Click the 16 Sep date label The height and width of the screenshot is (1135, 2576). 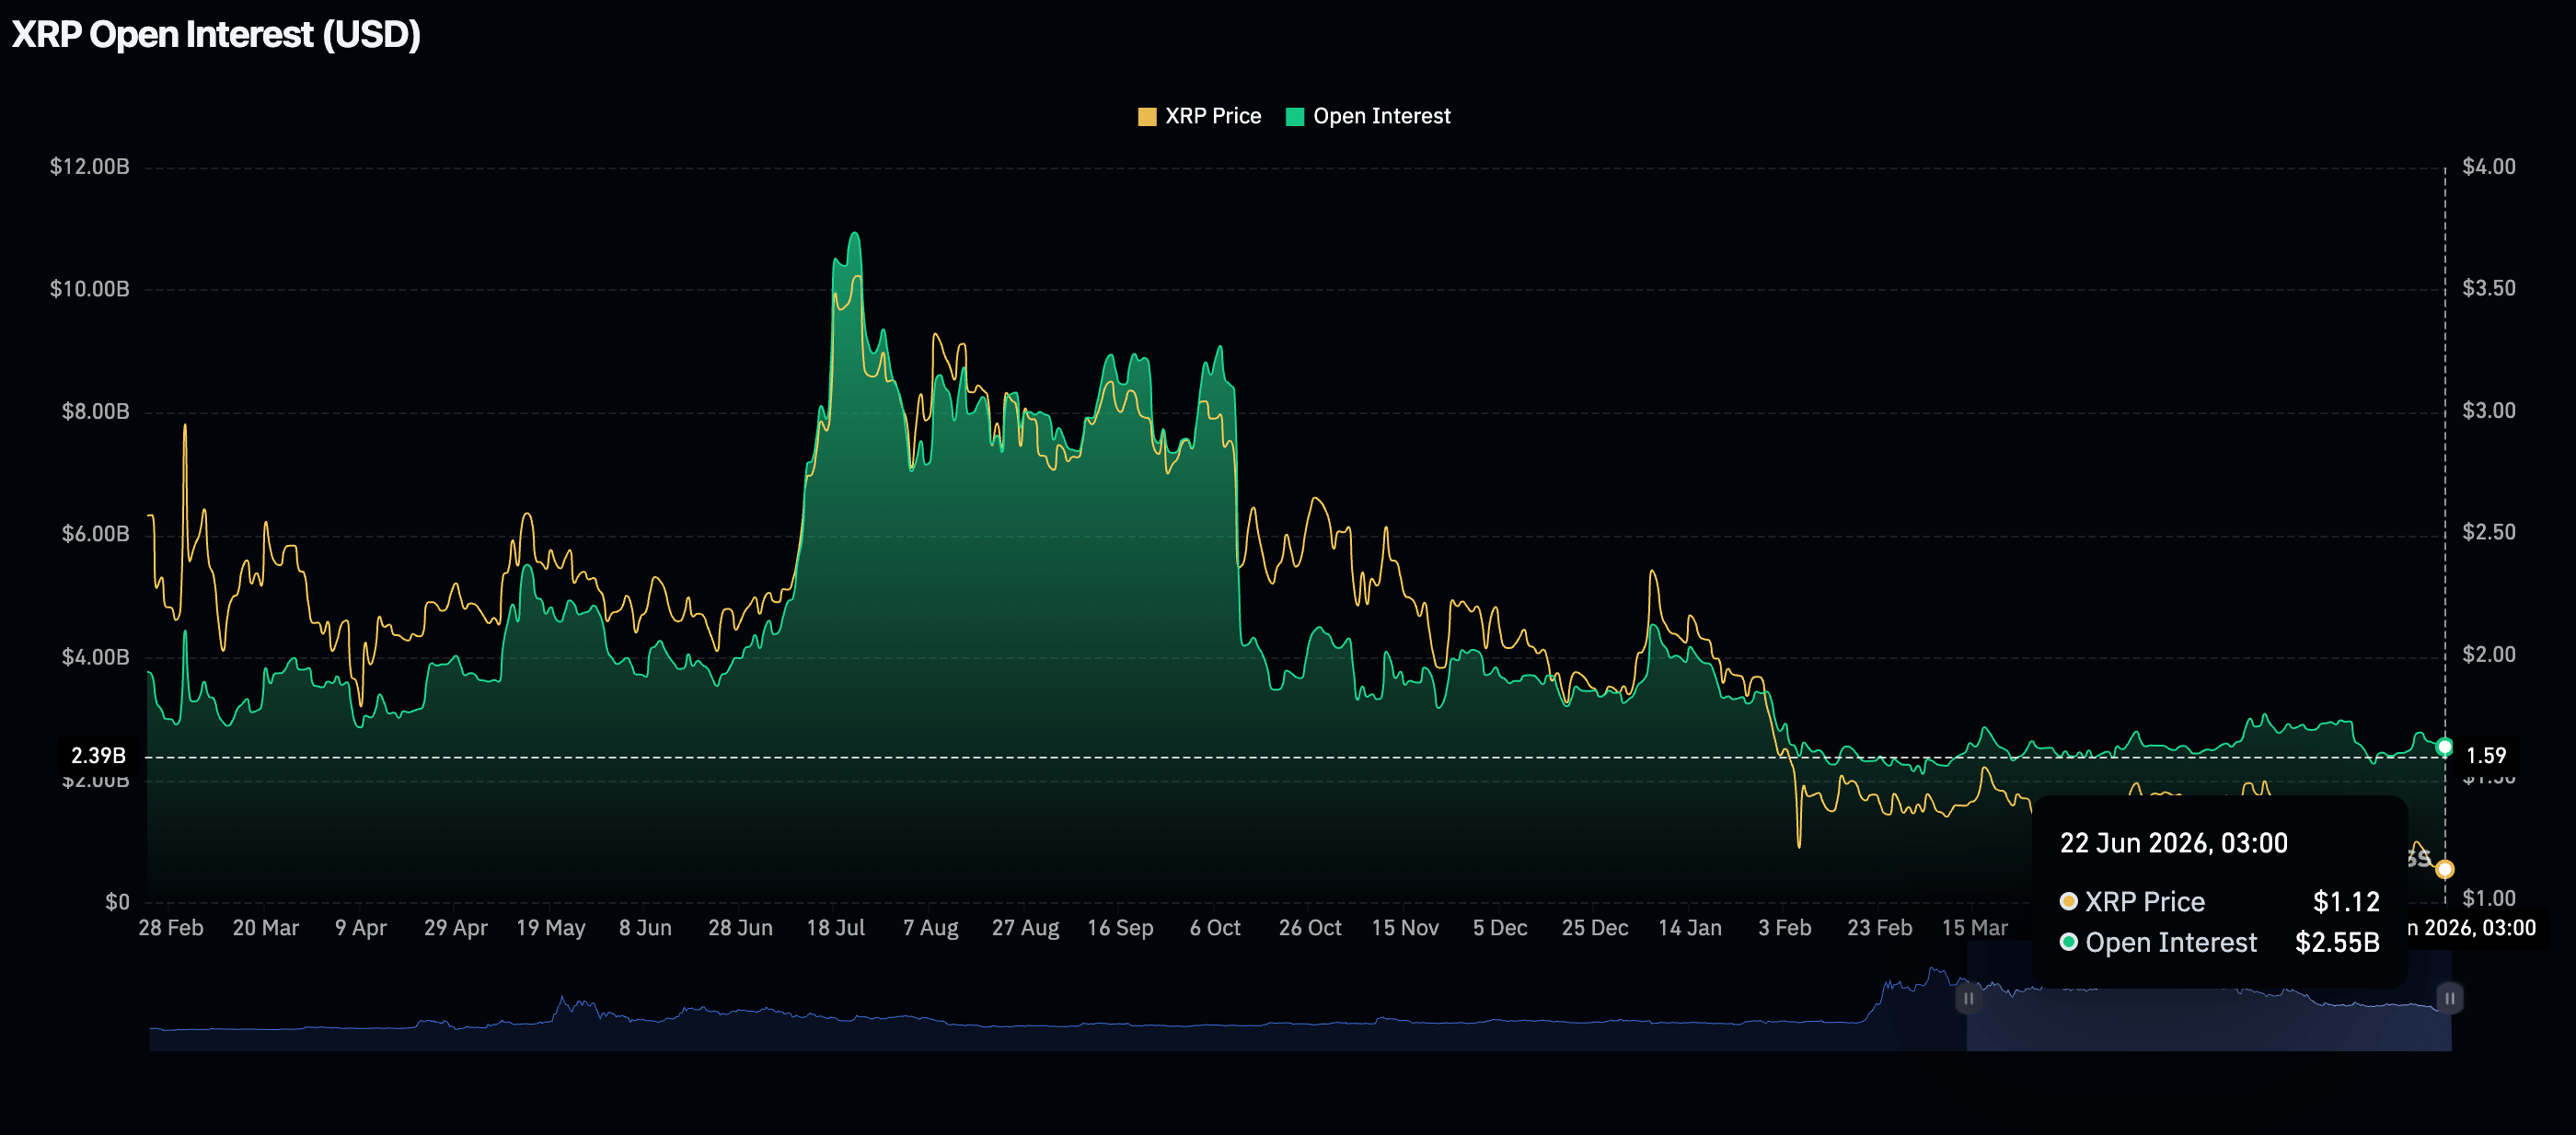(1121, 928)
